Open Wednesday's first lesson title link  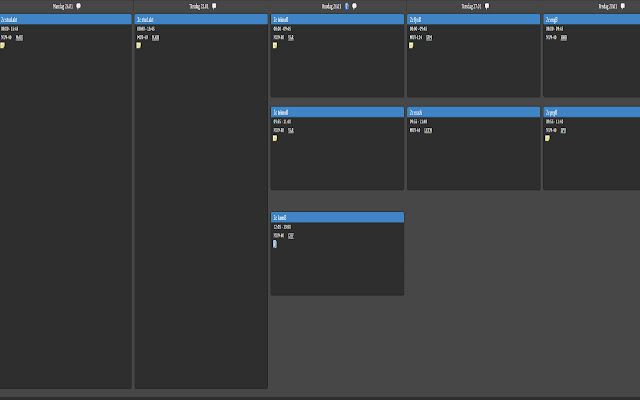[x=281, y=20]
